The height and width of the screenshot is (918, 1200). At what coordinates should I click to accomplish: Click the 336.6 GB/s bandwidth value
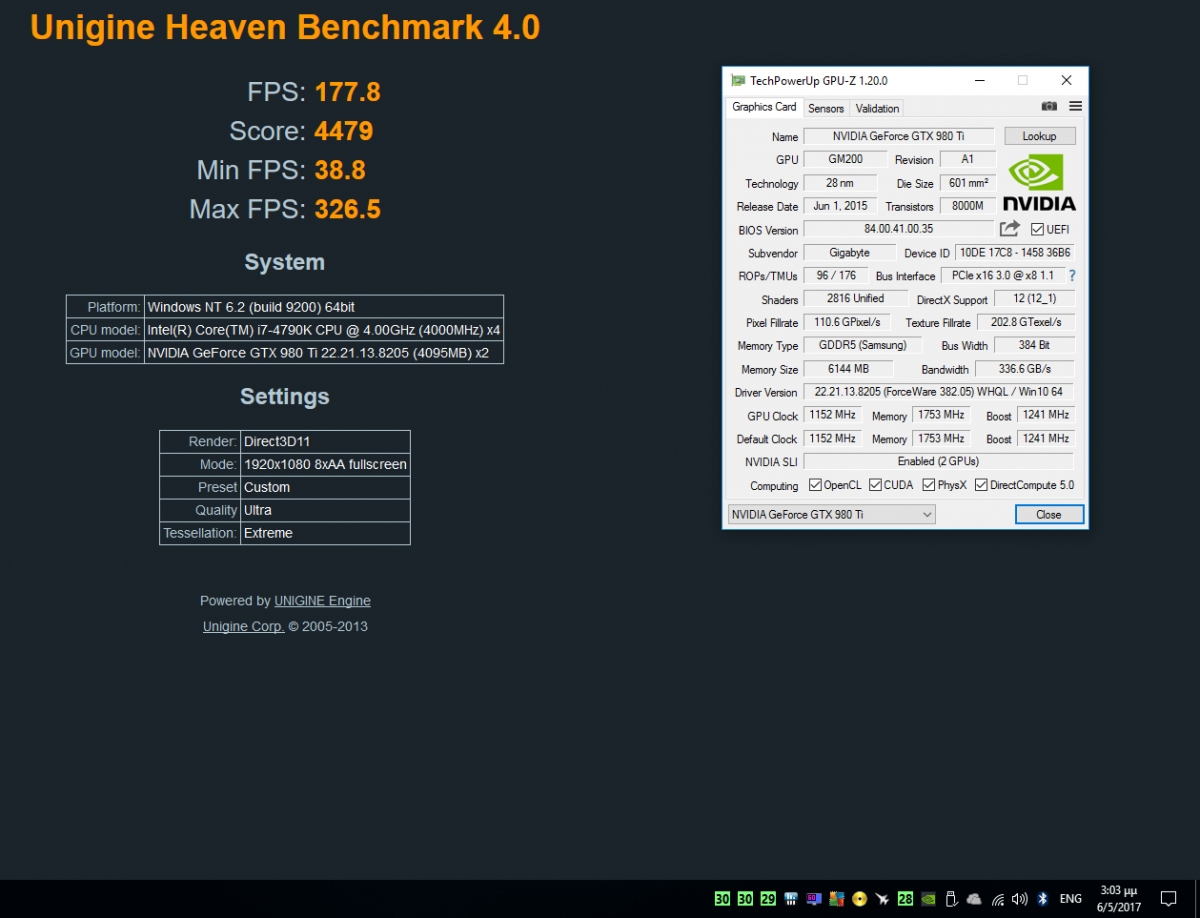click(1026, 369)
